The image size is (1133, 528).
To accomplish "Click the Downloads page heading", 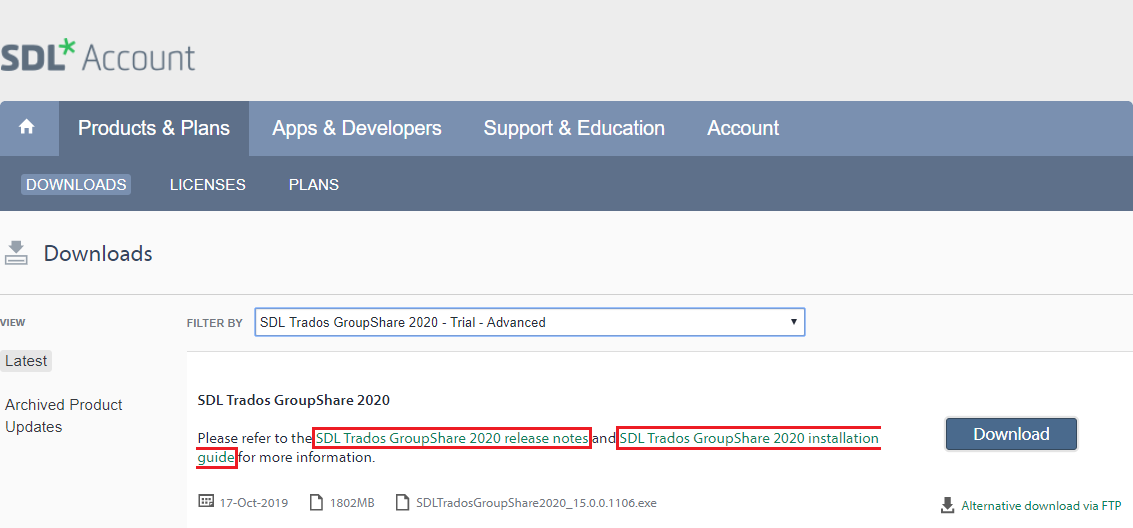I will (98, 254).
